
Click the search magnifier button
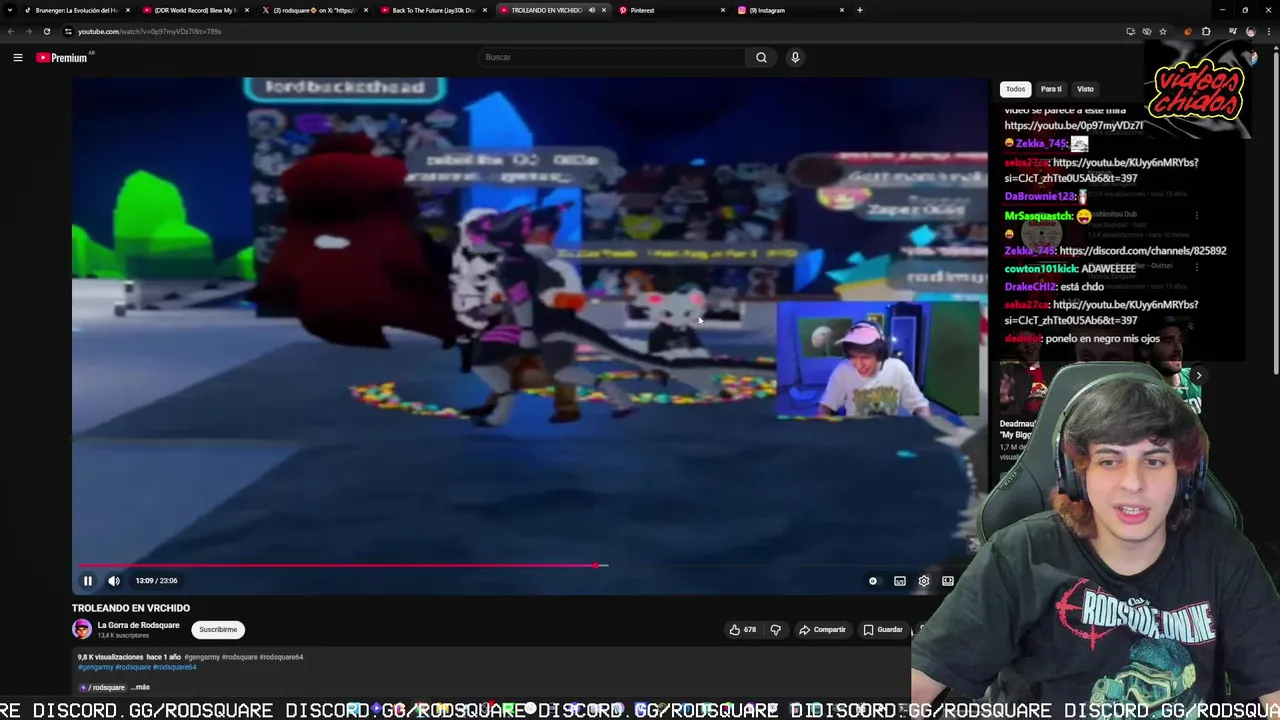[761, 57]
